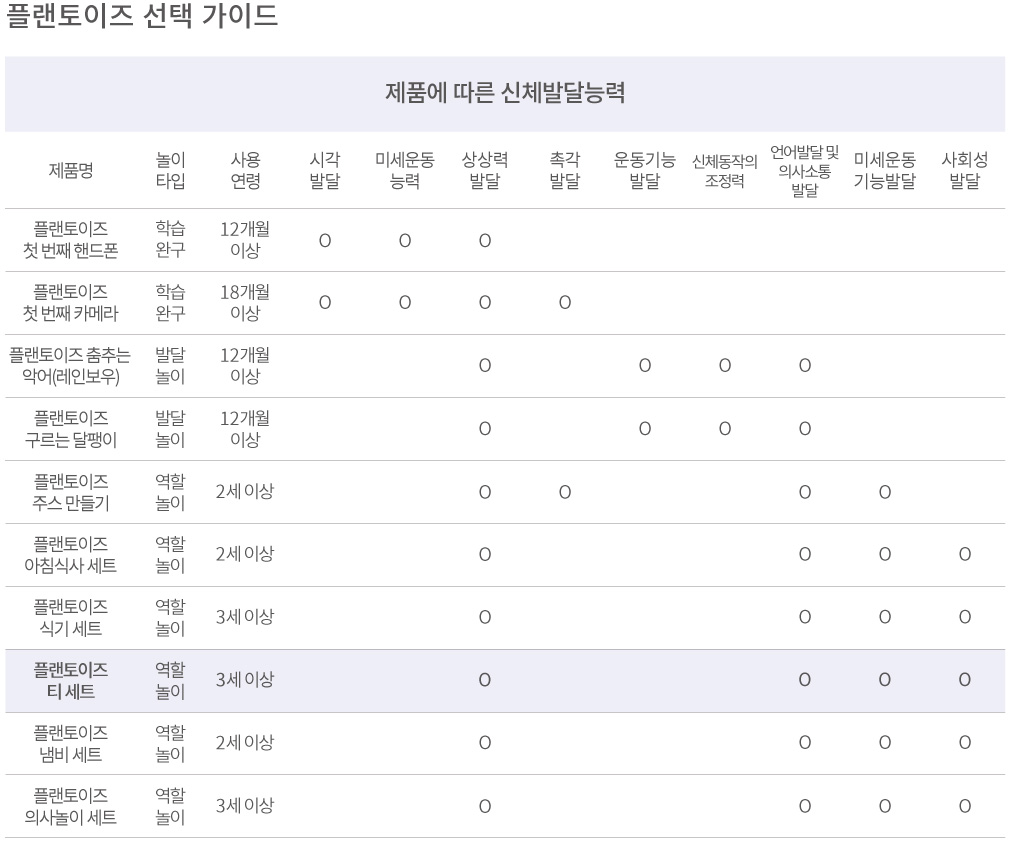The image size is (1010, 846).
Task: Select product '플랜토이즈 첫 번째 핸드폰'
Action: (71, 240)
